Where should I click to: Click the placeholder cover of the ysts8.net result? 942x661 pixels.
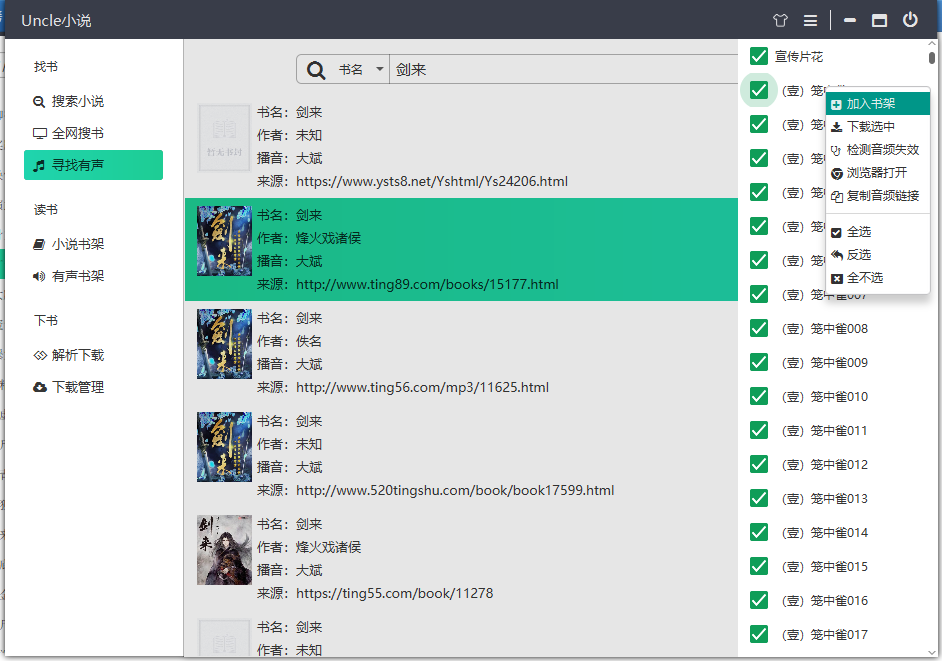click(x=224, y=138)
